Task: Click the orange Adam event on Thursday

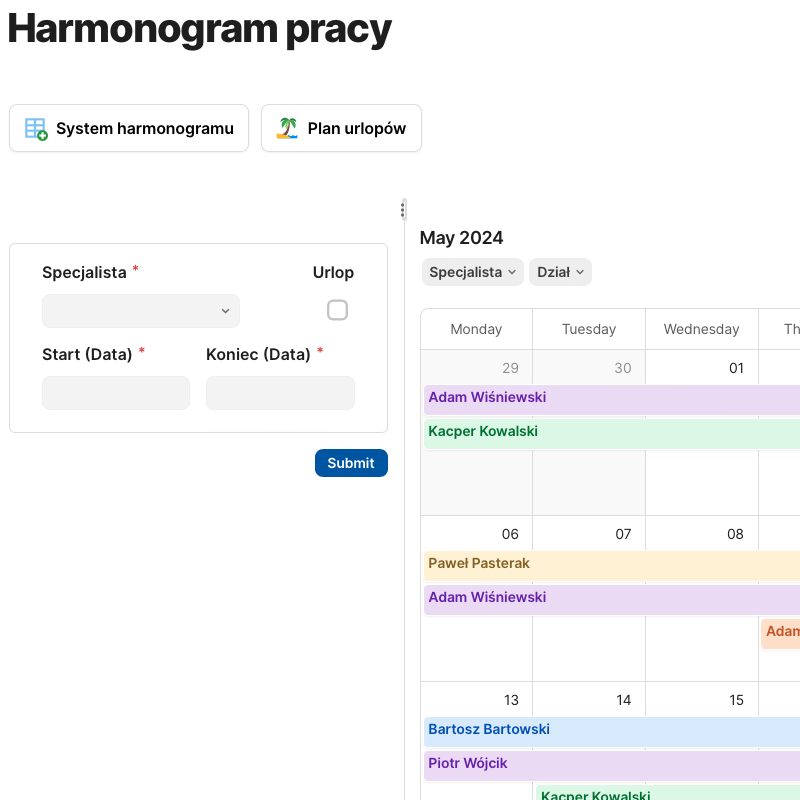Action: click(781, 632)
